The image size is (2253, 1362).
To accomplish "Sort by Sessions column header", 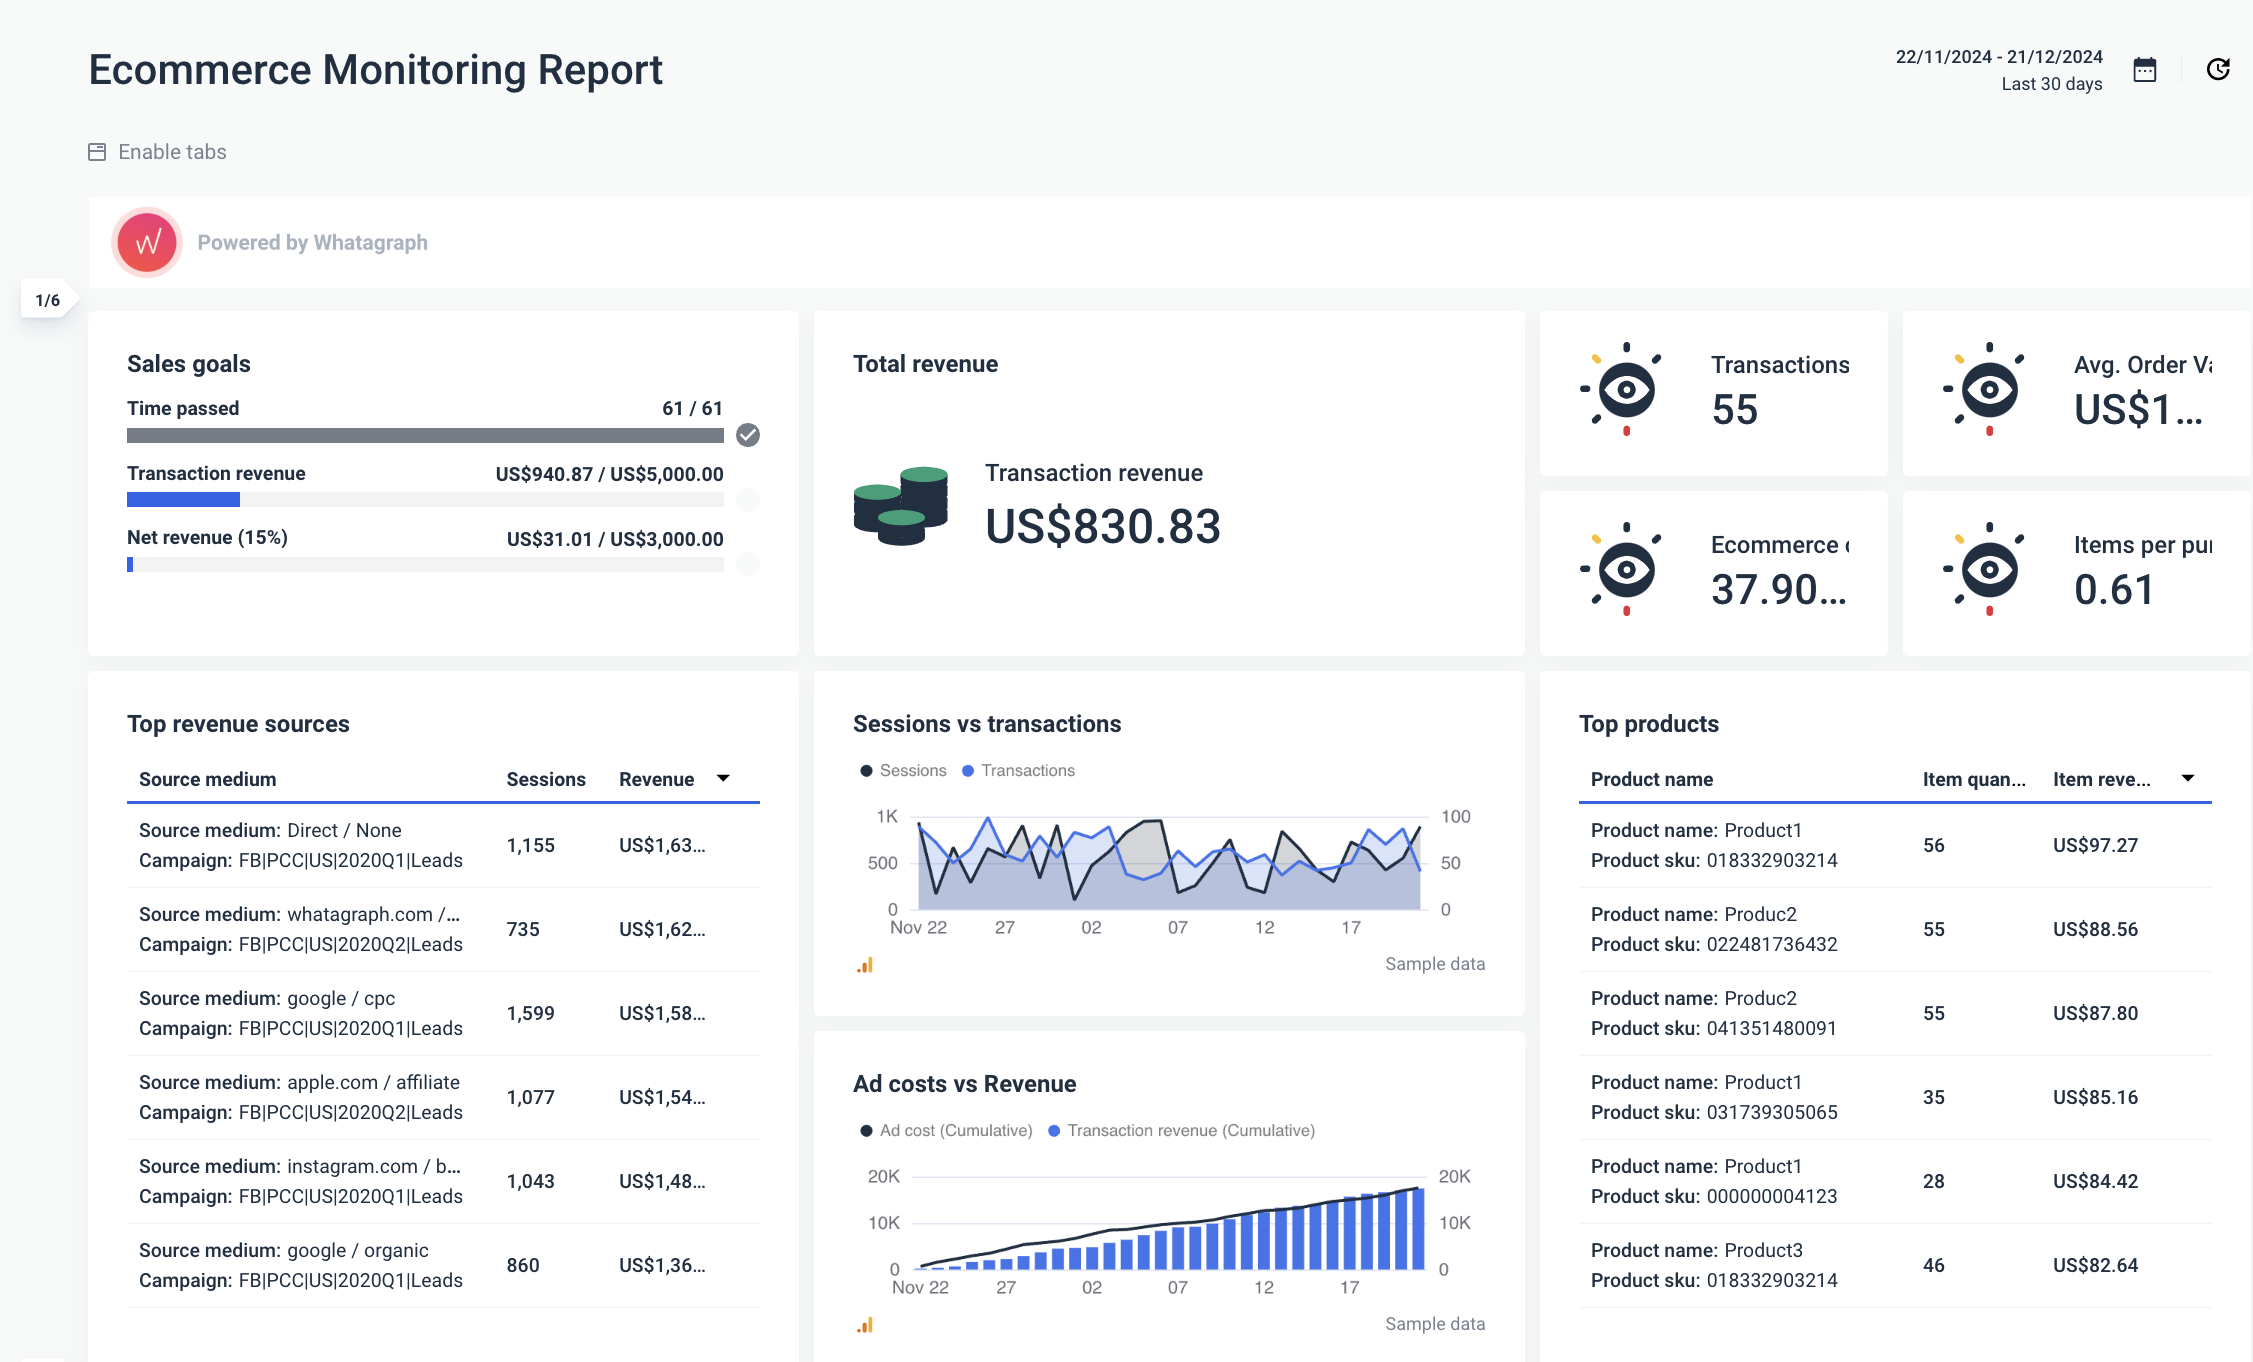I will tap(546, 779).
